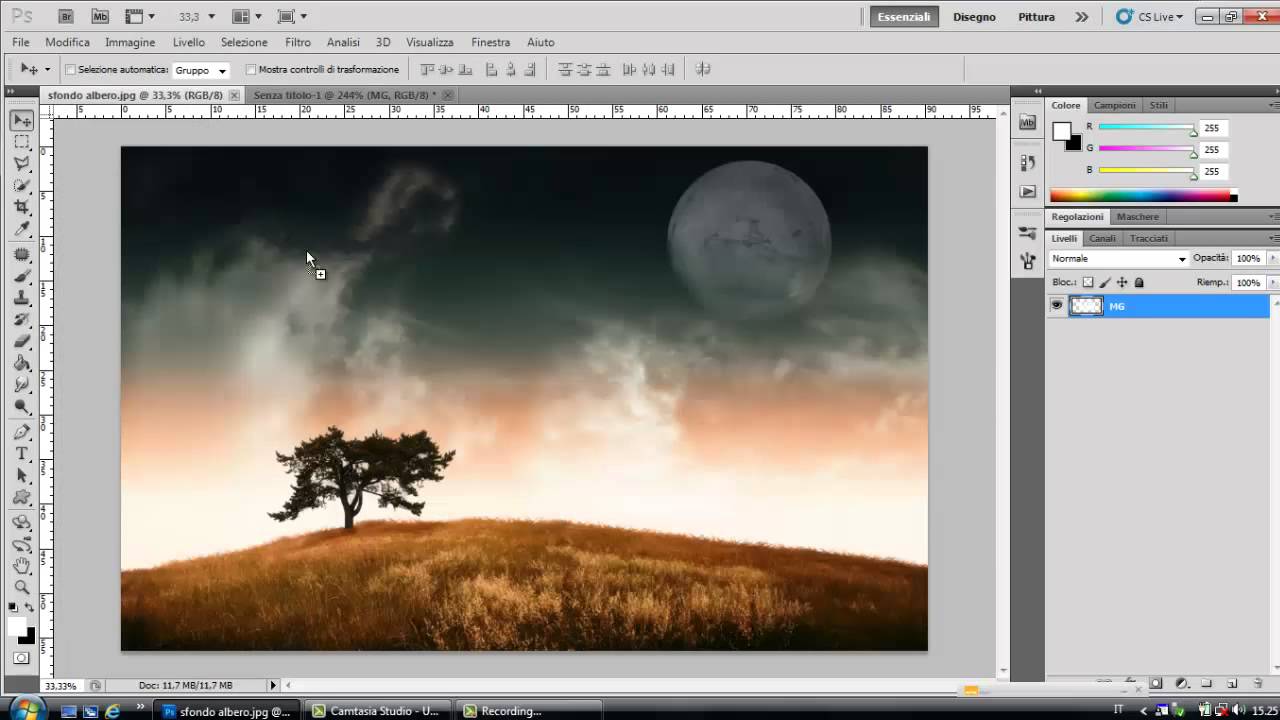
Task: Select the Custom Shape tool
Action: [x=22, y=497]
